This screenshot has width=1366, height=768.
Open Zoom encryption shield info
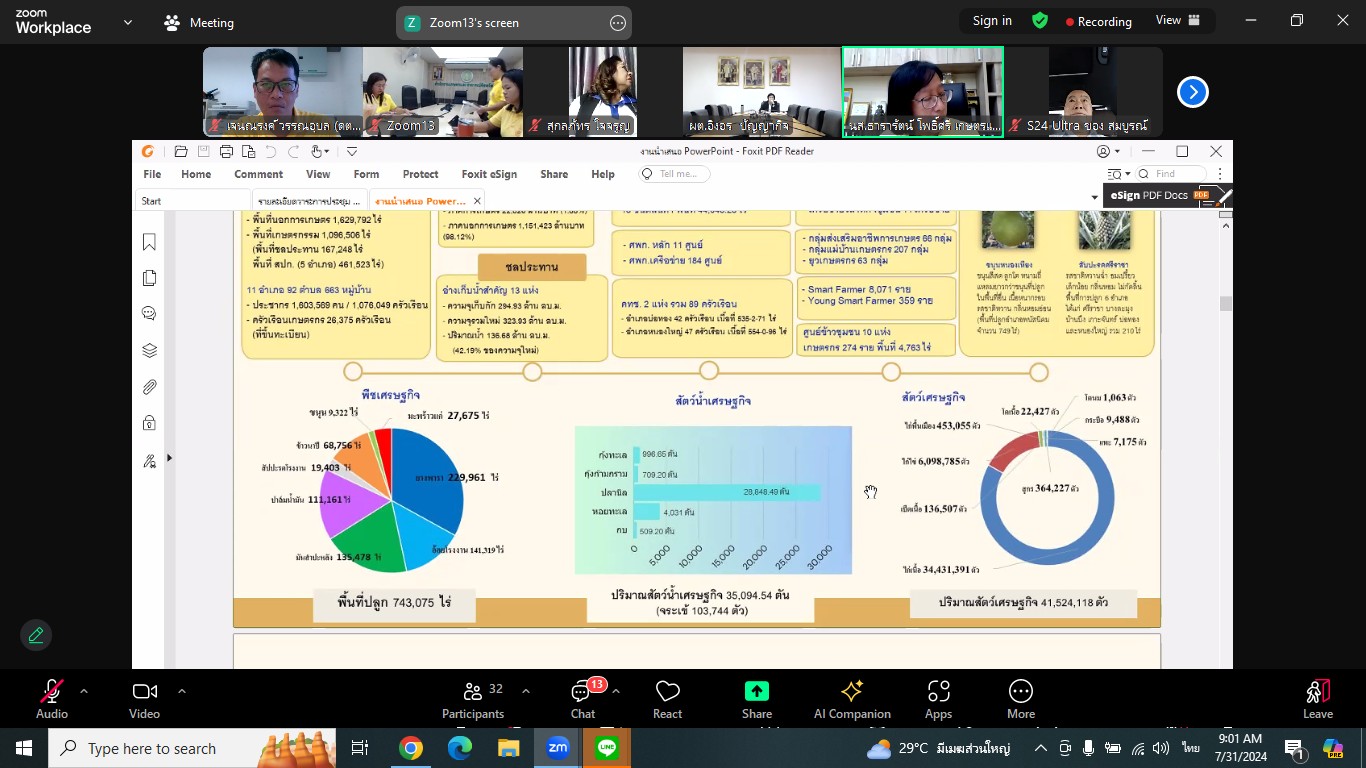click(x=1040, y=21)
